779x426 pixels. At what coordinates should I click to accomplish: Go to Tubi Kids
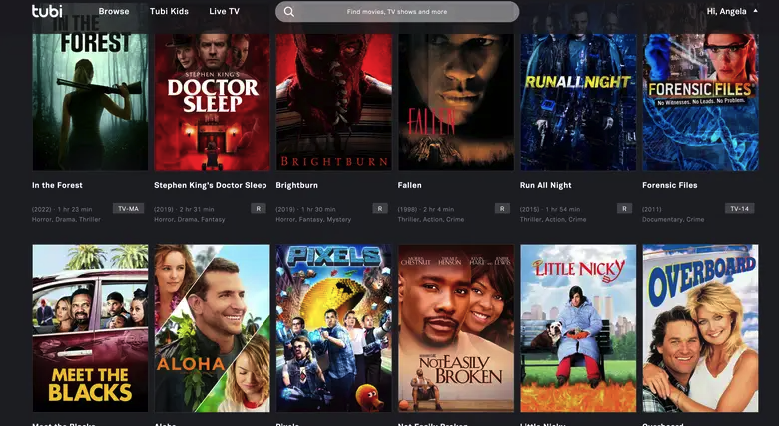click(169, 11)
